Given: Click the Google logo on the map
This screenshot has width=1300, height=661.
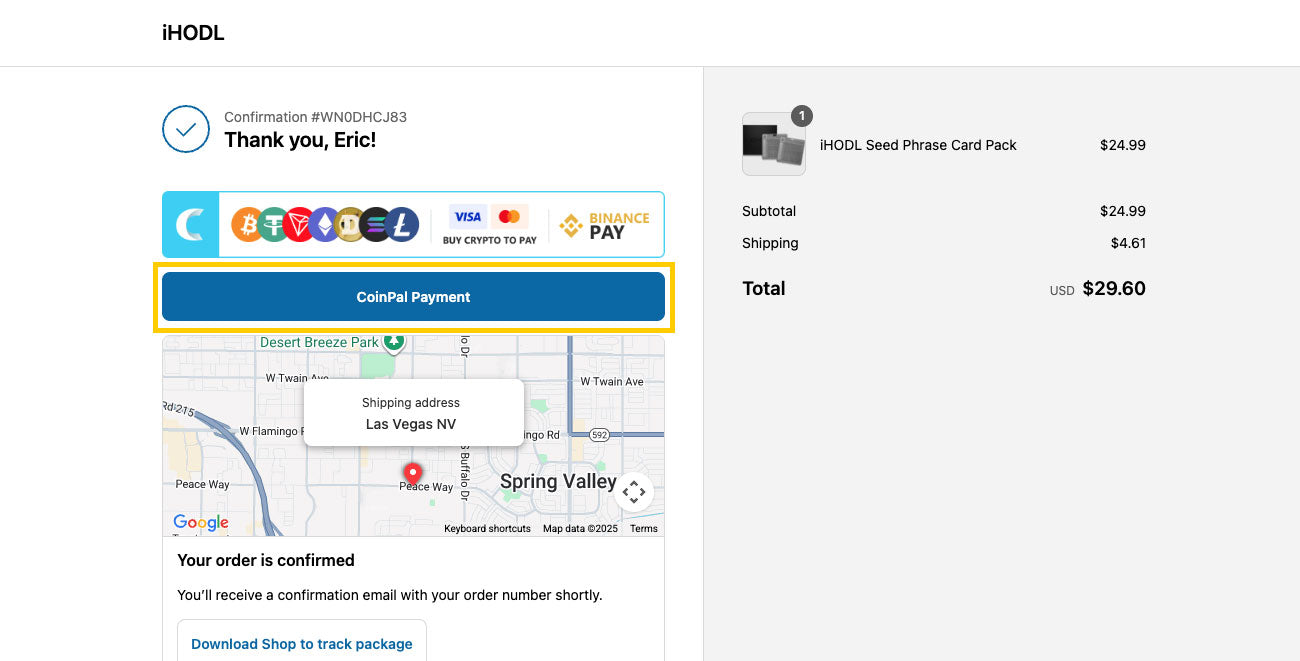Looking at the screenshot, I should [201, 523].
